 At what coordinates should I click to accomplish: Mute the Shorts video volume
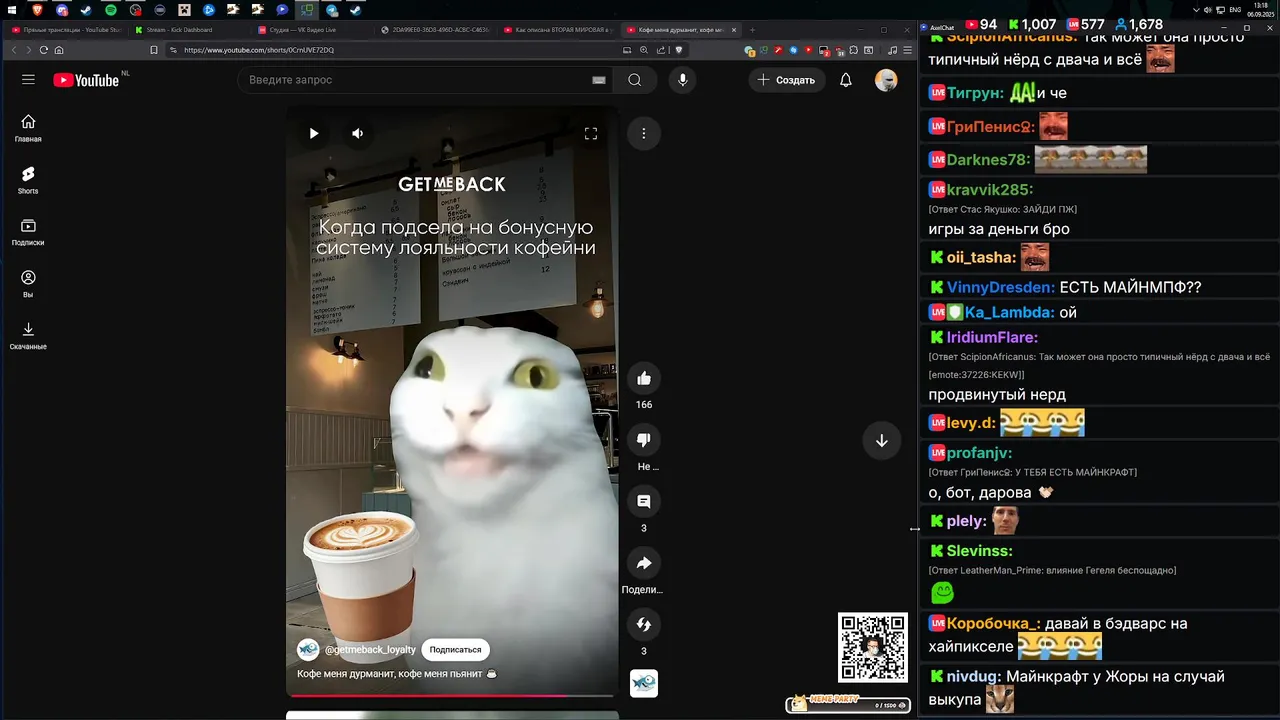(x=358, y=133)
